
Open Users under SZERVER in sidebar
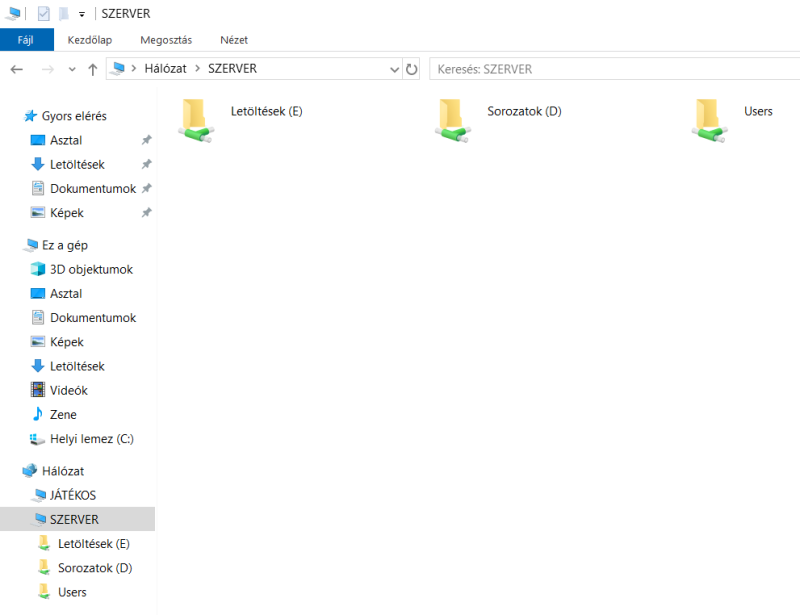pos(72,592)
